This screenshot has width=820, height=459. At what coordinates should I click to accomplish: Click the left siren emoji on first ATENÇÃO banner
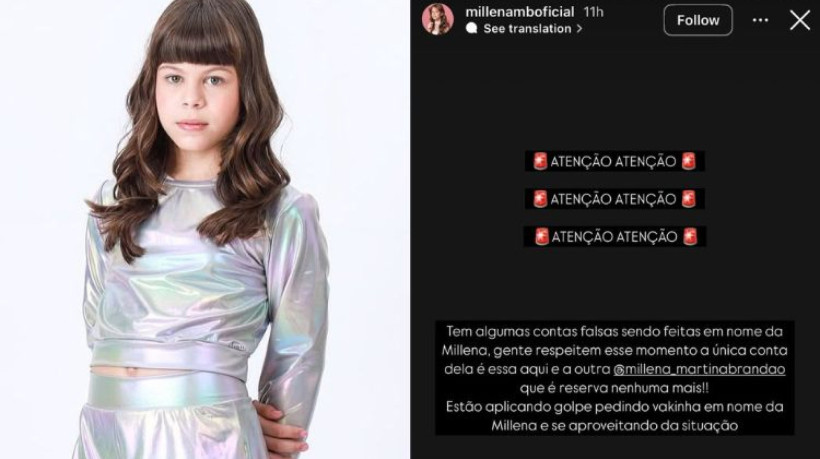(540, 161)
